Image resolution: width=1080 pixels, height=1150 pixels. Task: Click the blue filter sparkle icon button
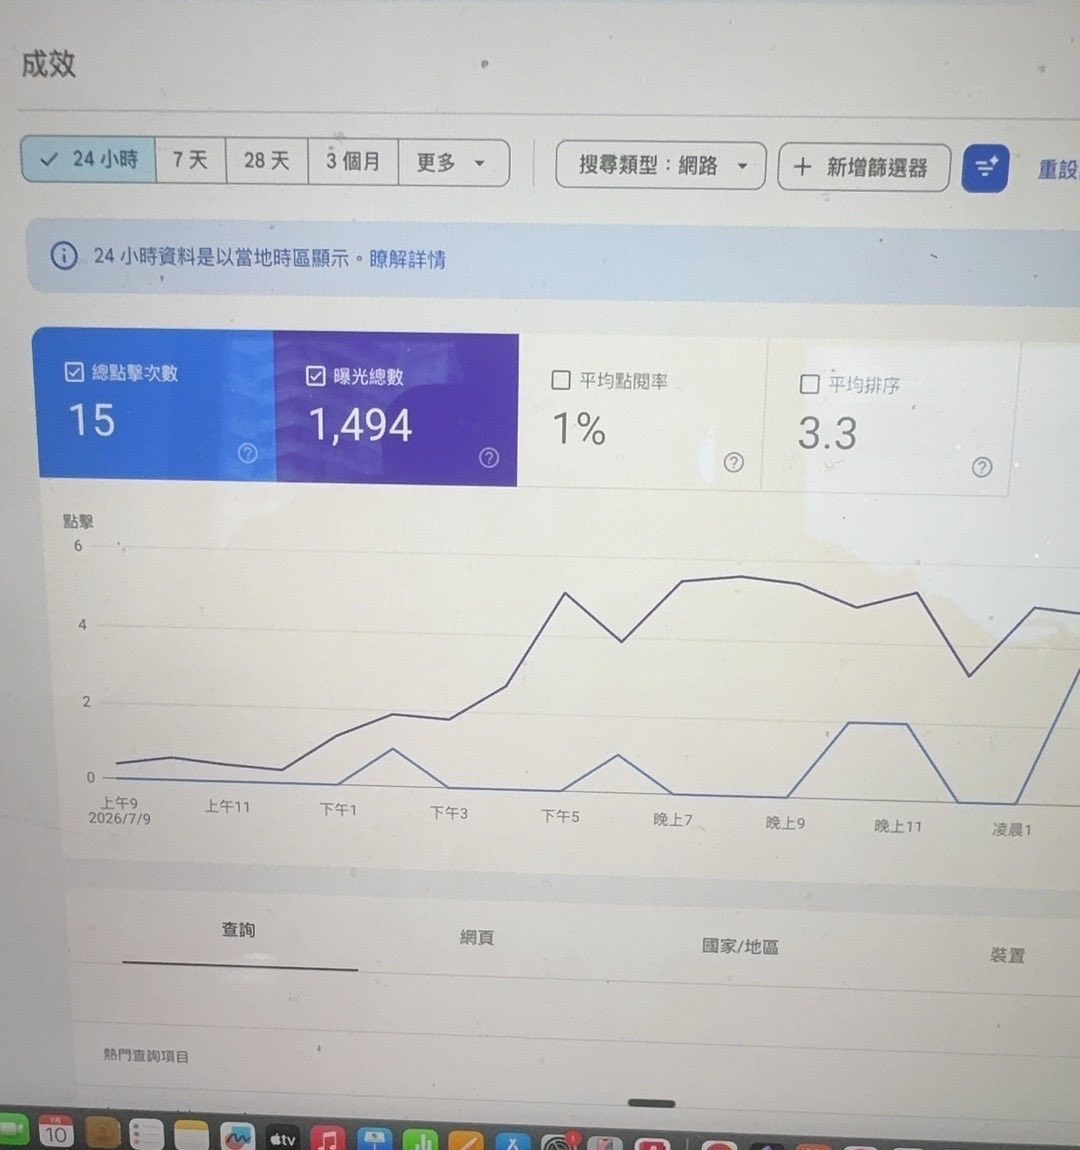tap(985, 169)
